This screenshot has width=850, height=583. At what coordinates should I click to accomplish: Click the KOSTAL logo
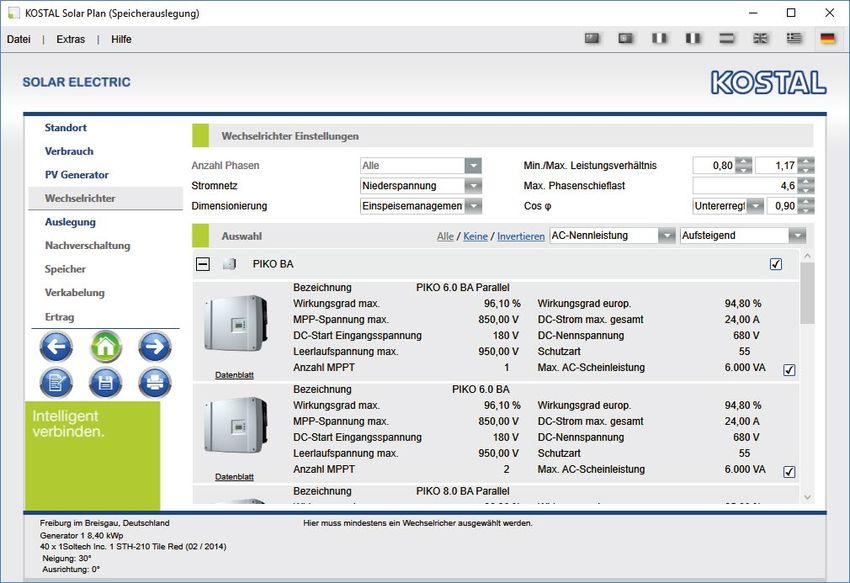point(769,83)
